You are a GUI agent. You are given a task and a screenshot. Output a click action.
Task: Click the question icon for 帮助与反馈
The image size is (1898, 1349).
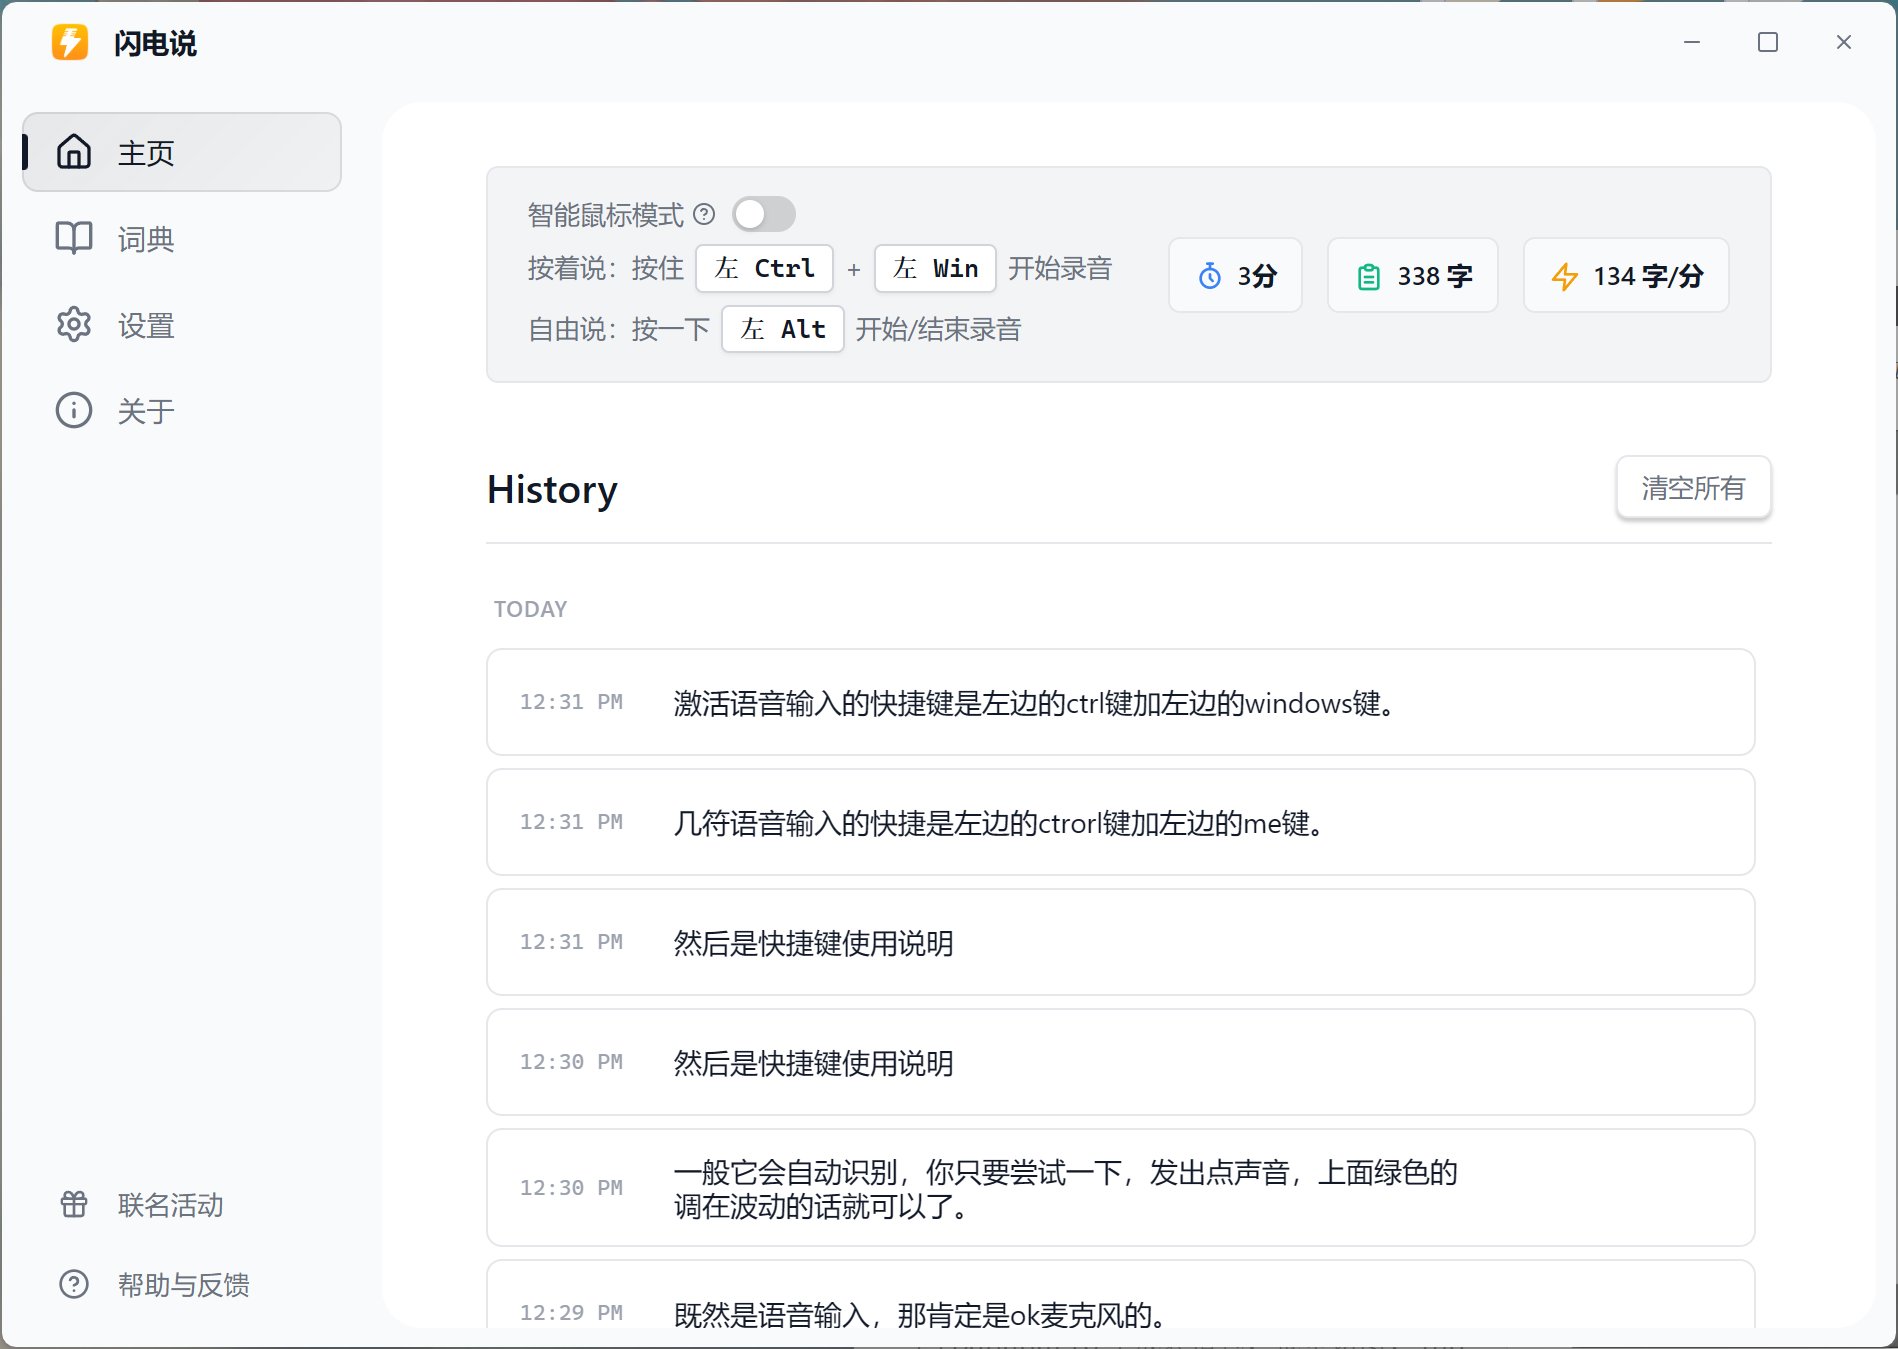point(74,1284)
